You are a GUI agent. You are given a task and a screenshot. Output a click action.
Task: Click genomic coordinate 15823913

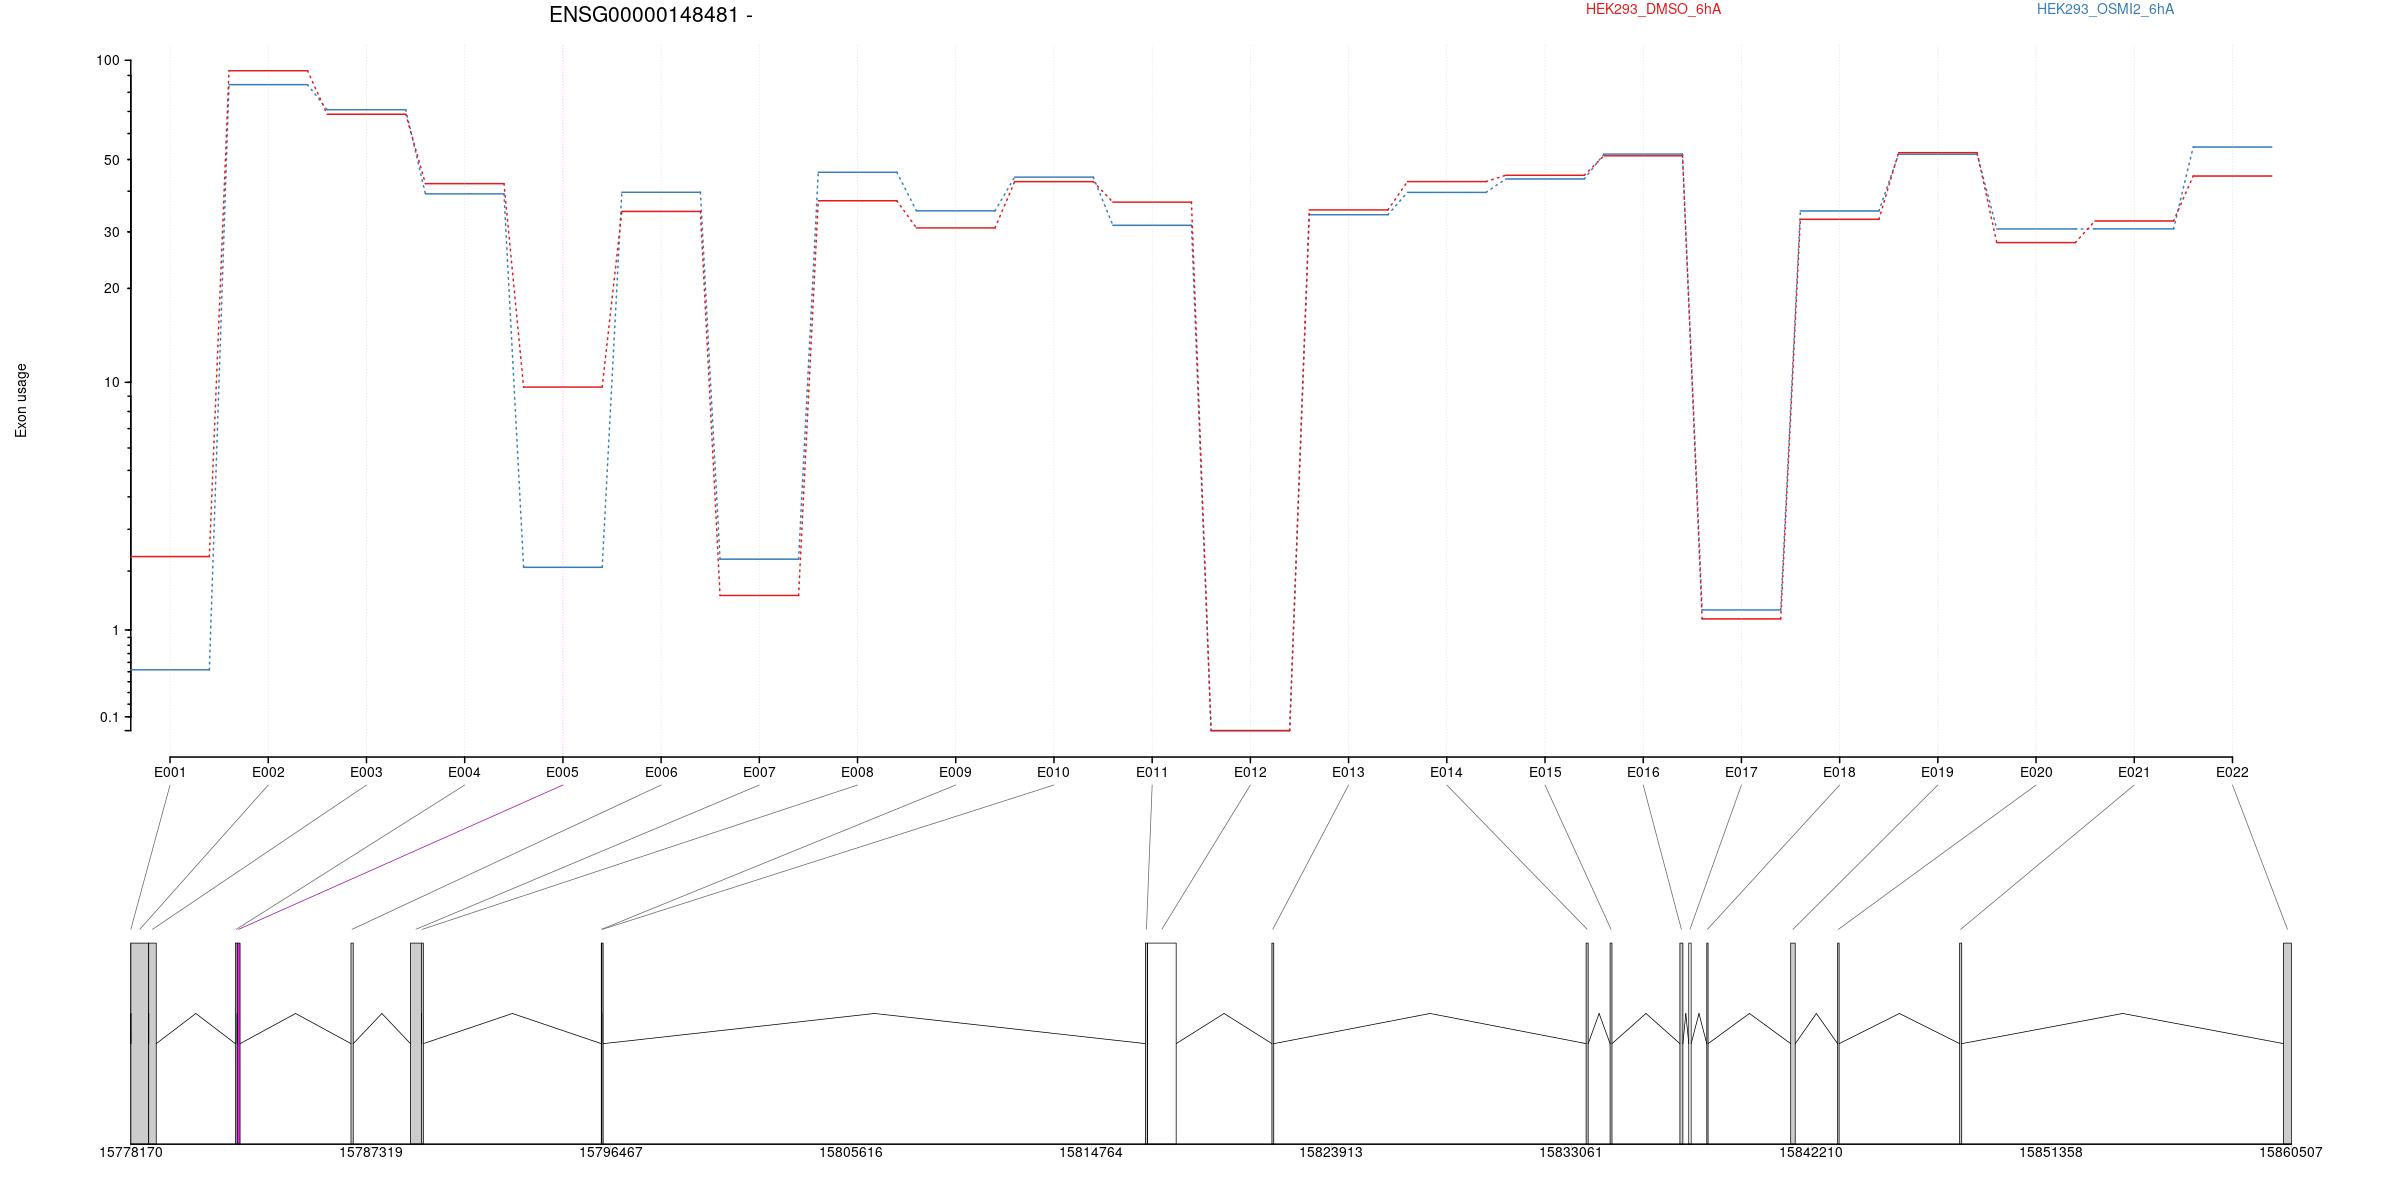1331,1152
